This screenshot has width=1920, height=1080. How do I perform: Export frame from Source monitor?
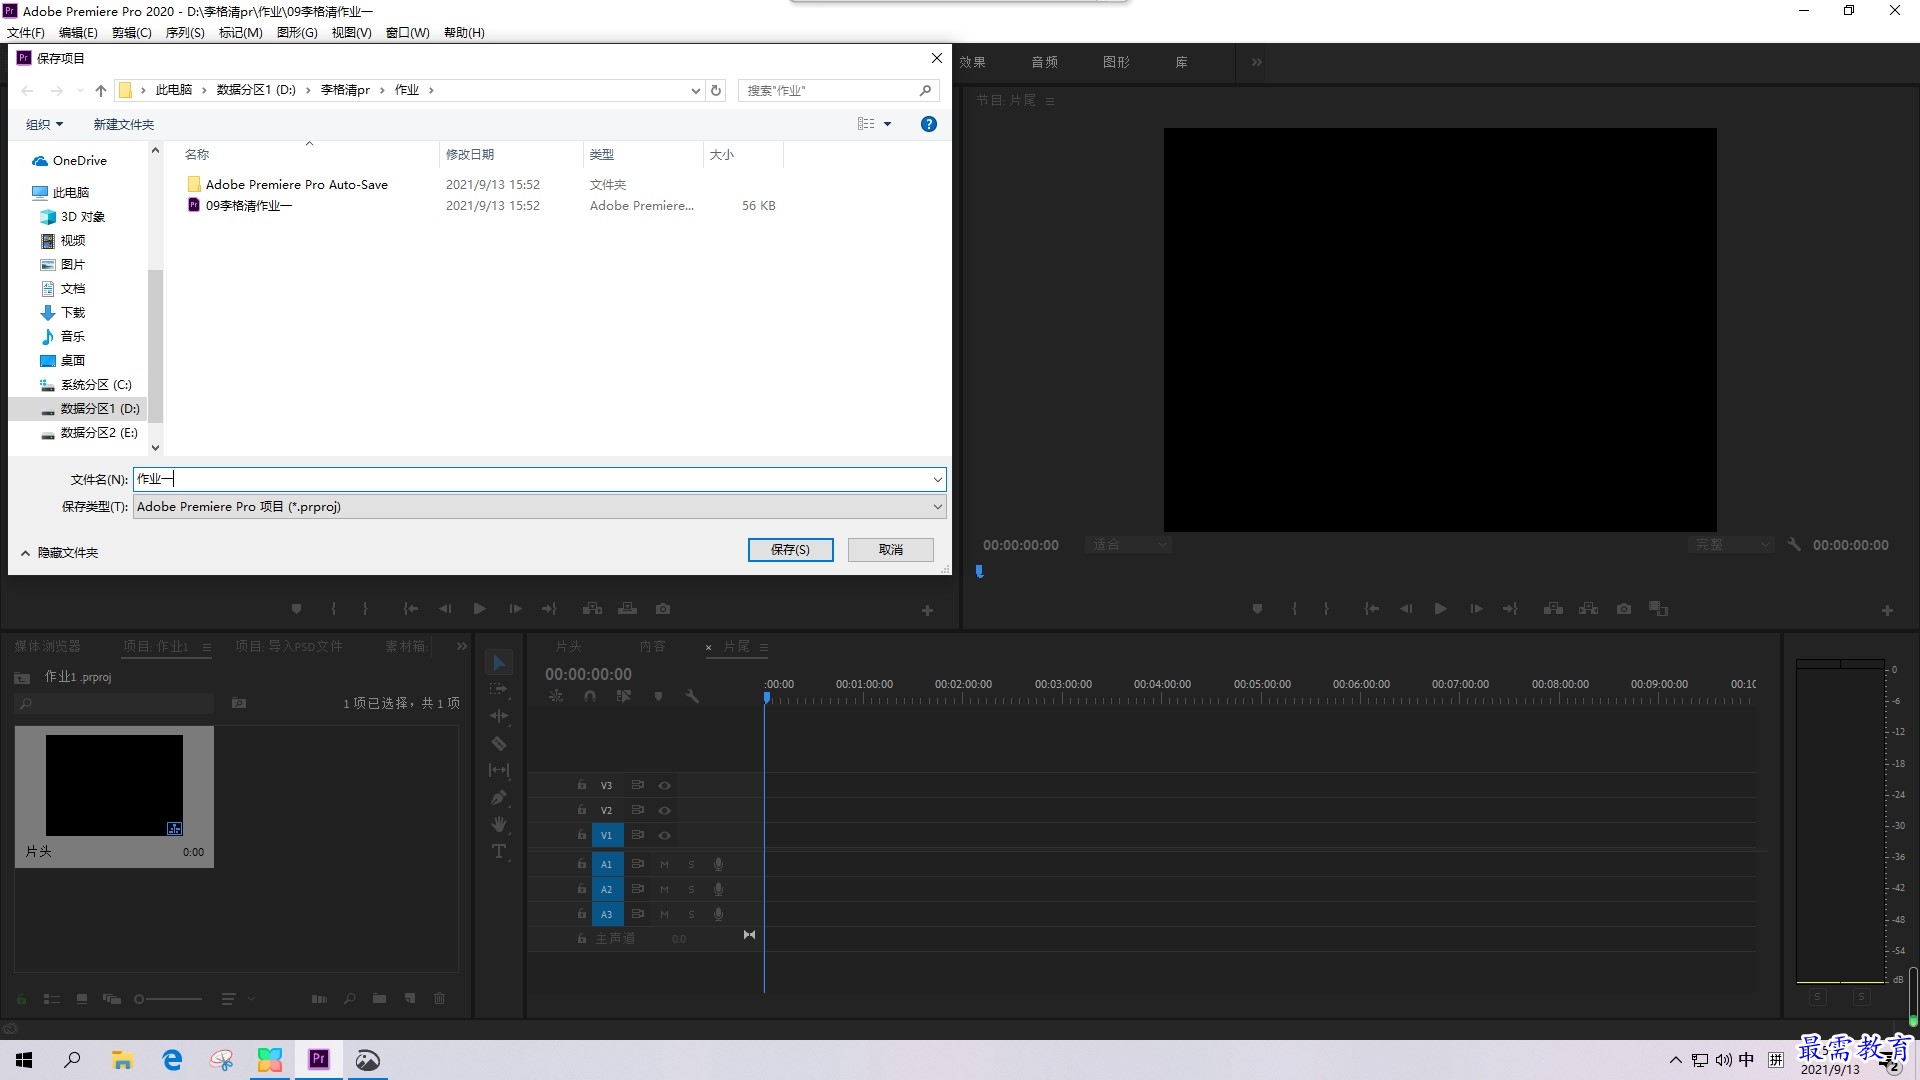[663, 609]
